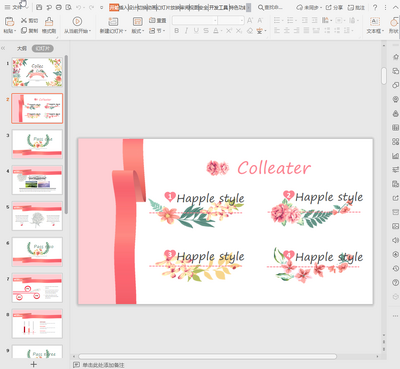
Task: Toggle Bold formatting
Action: point(176,31)
